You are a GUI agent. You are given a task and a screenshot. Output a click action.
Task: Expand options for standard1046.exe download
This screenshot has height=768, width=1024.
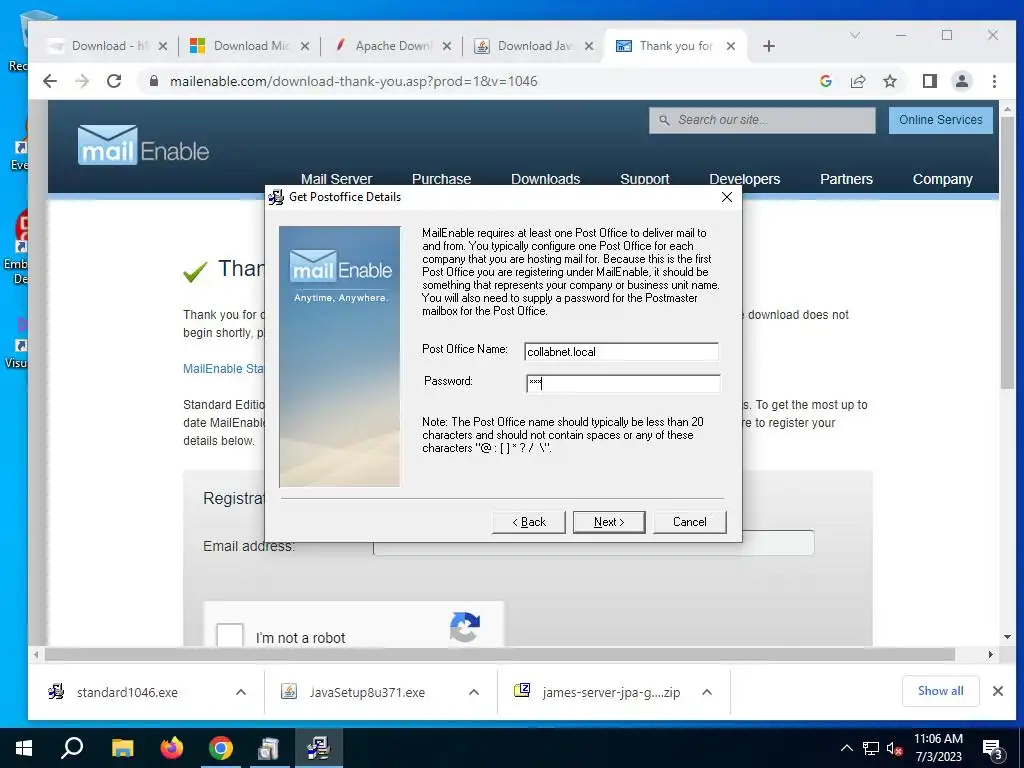tap(241, 692)
